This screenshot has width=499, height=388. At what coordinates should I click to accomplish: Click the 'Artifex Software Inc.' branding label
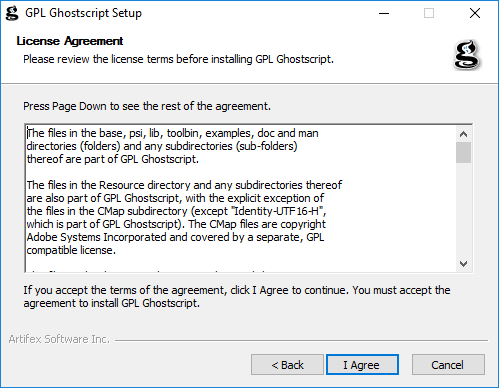[x=59, y=339]
